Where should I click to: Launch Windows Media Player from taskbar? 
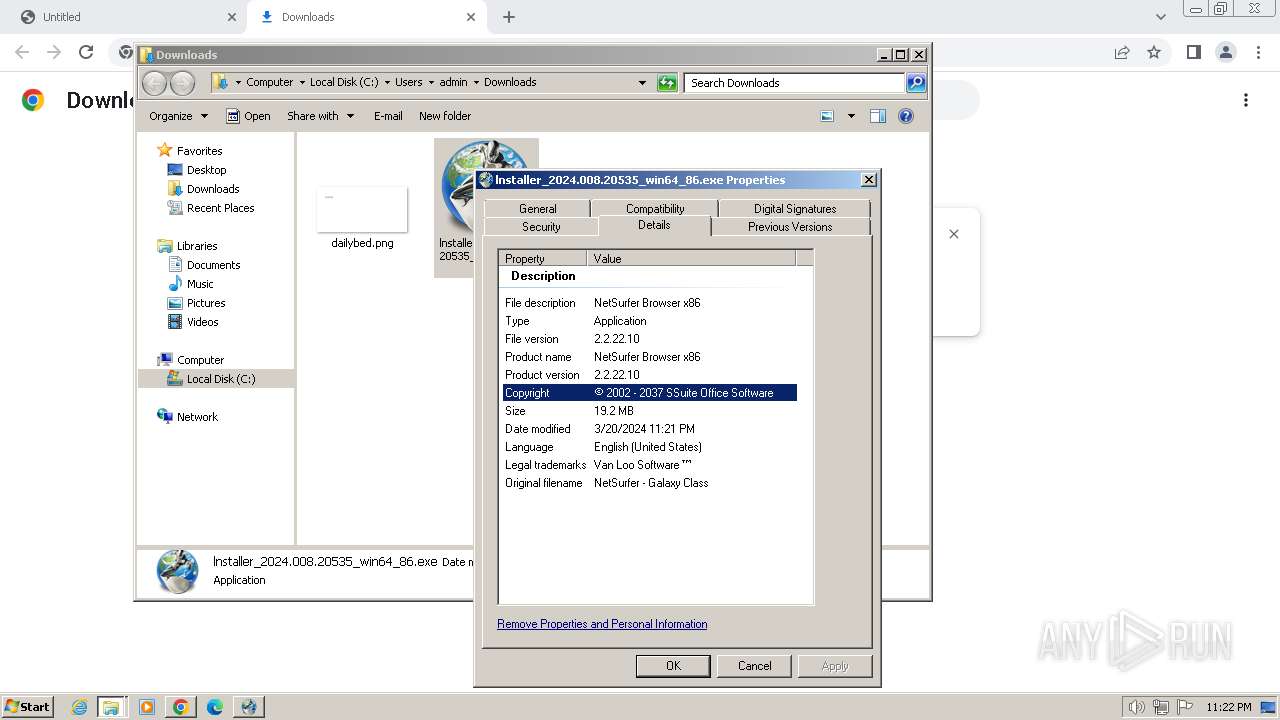click(x=147, y=707)
